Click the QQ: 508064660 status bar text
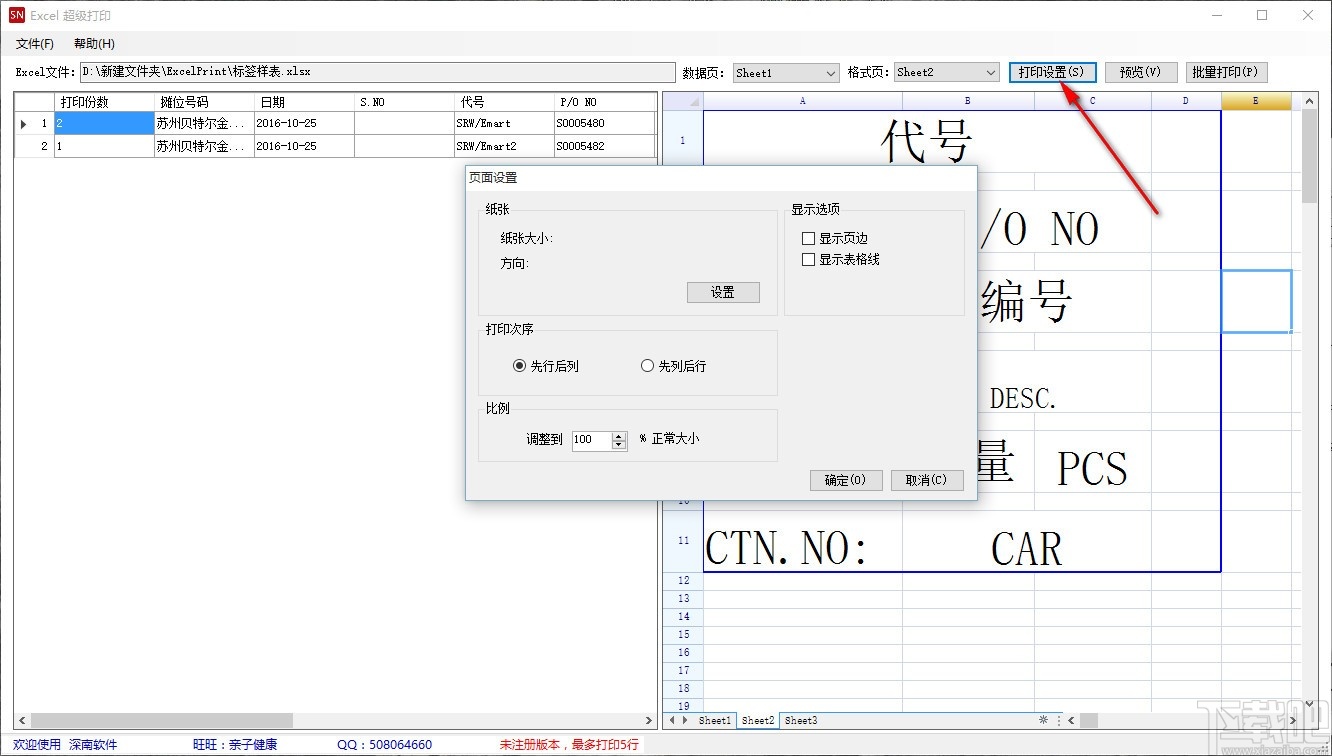The image size is (1332, 756). pos(384,745)
